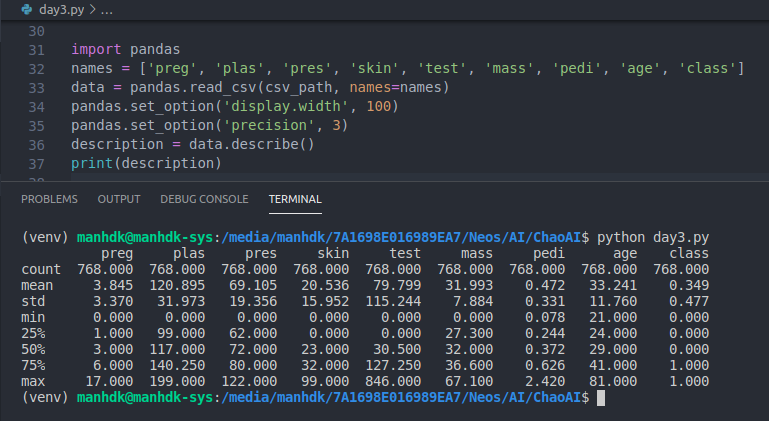Select the TERMINAL tab
The image size is (769, 421).
295,199
